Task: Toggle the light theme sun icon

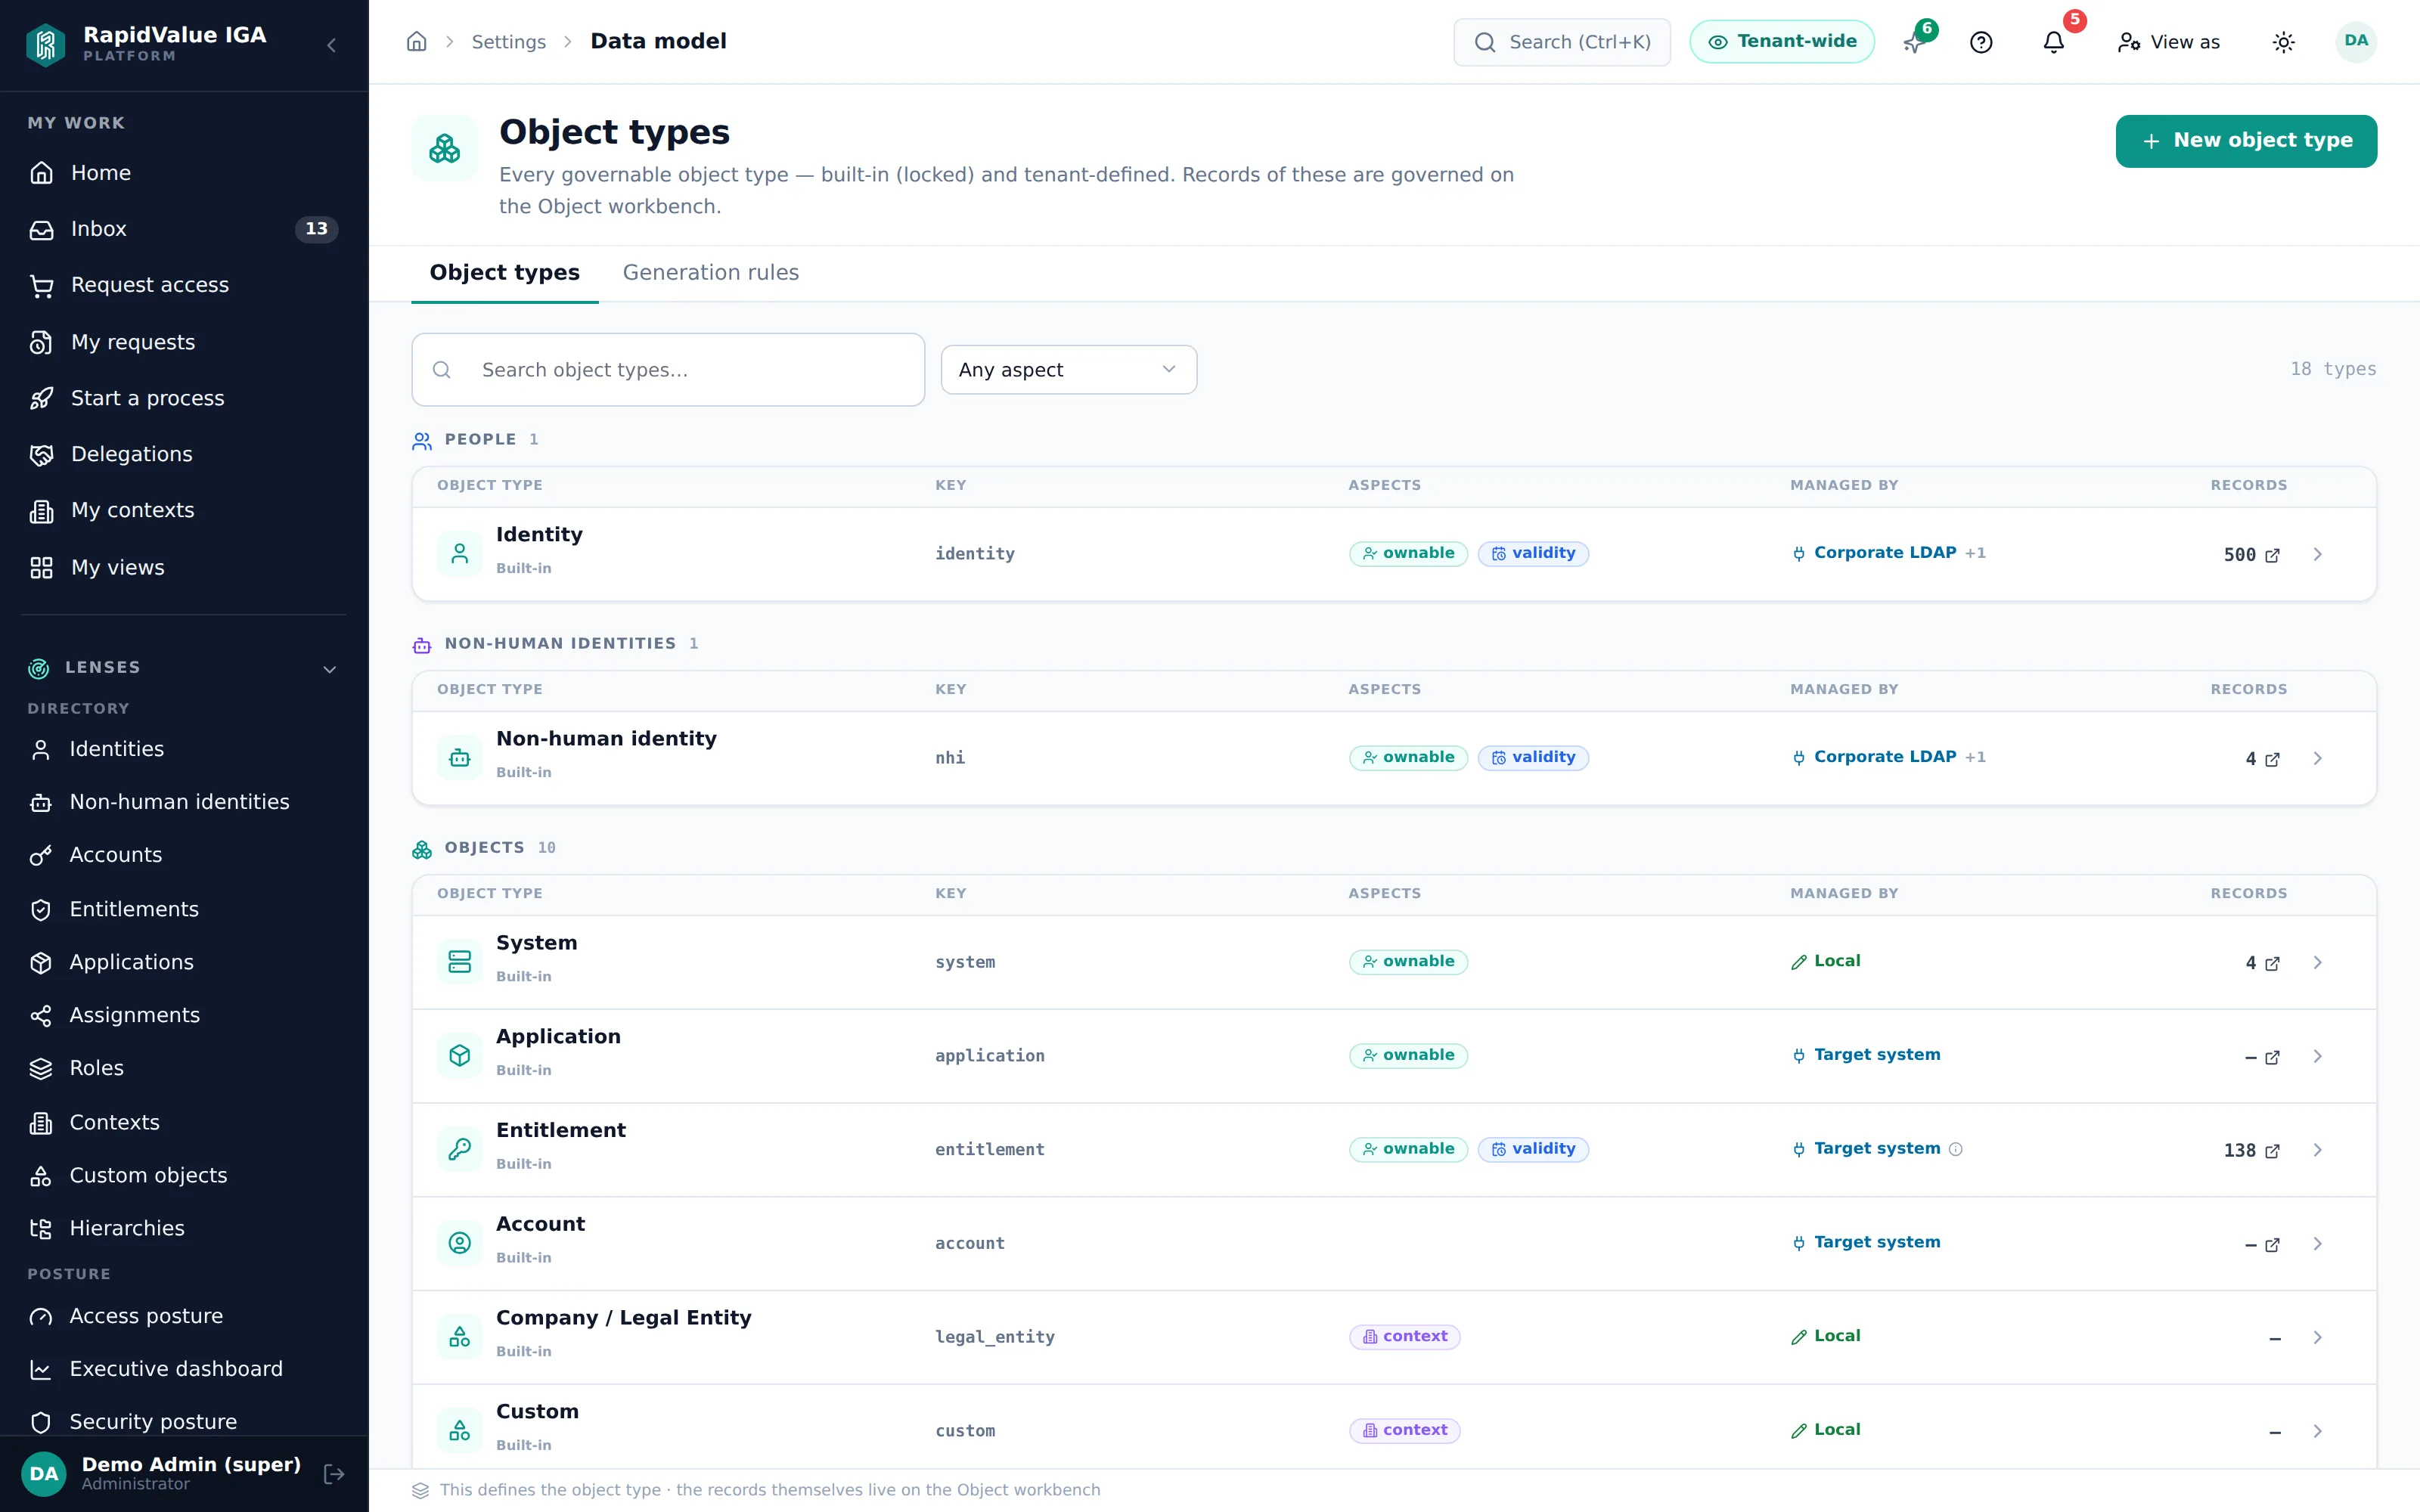Action: tap(2283, 42)
